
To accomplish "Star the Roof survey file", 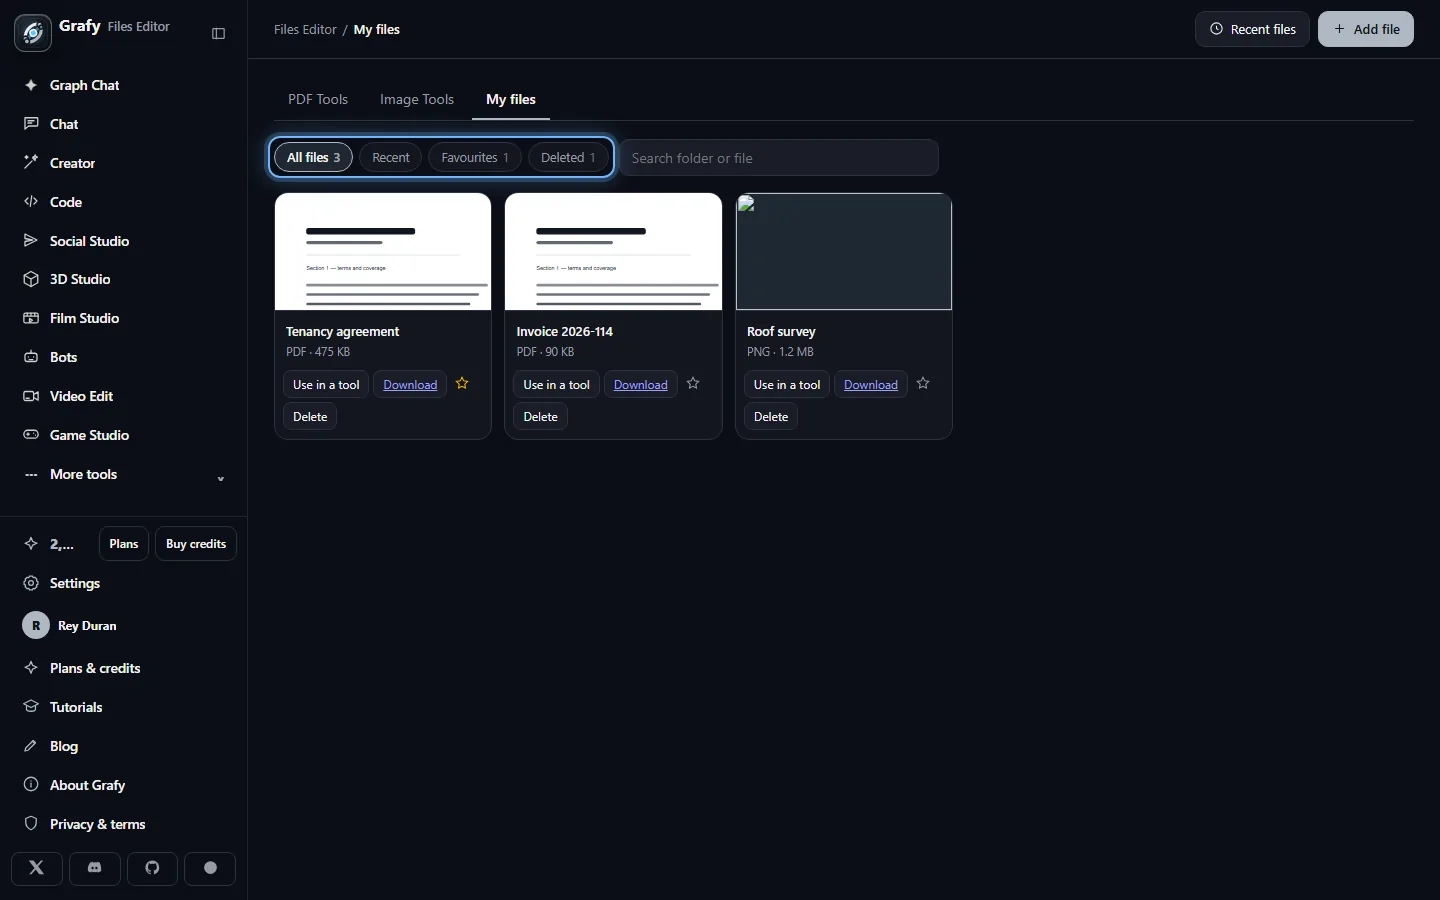I will pos(923,384).
